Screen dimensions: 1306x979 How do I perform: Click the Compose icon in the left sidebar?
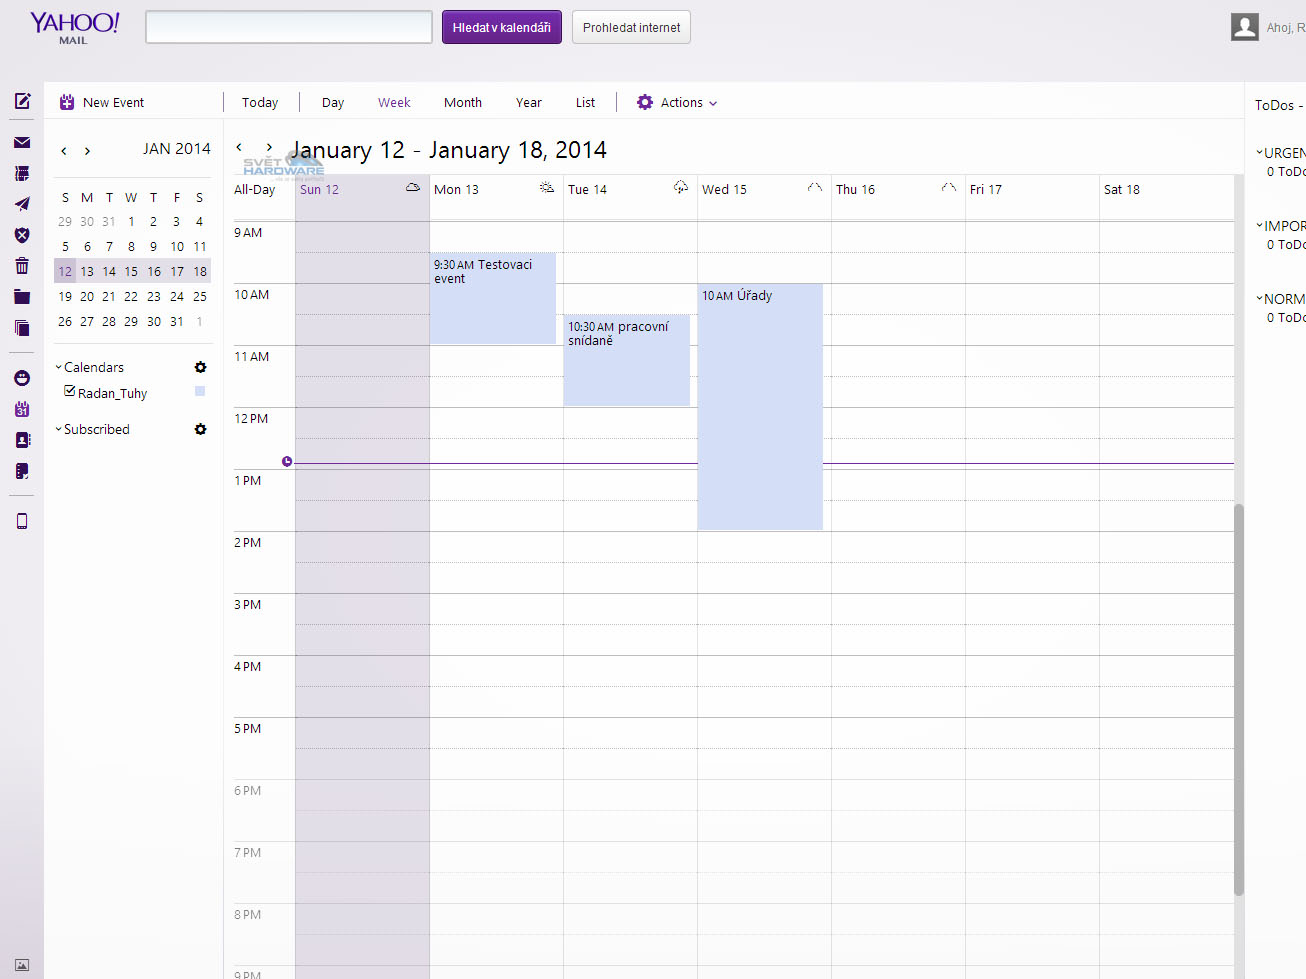(x=22, y=101)
